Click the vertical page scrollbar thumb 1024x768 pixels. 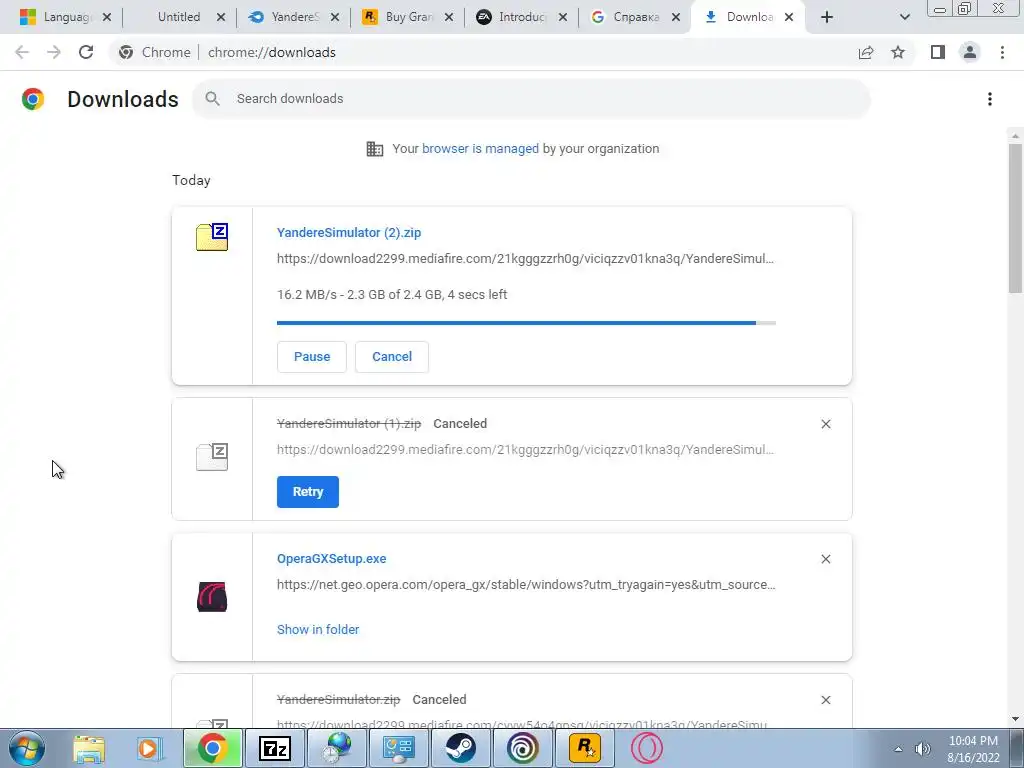coord(1015,218)
